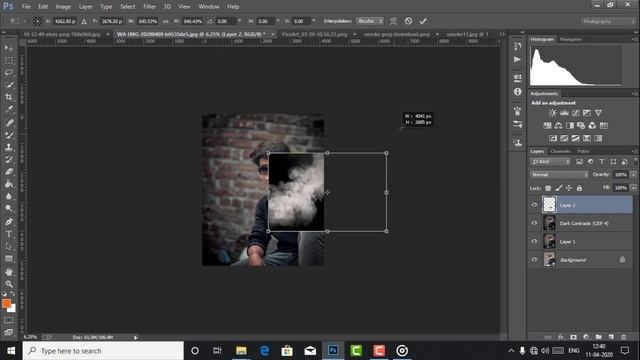Hide Dark Contrasts layer visibility eye

[x=534, y=223]
